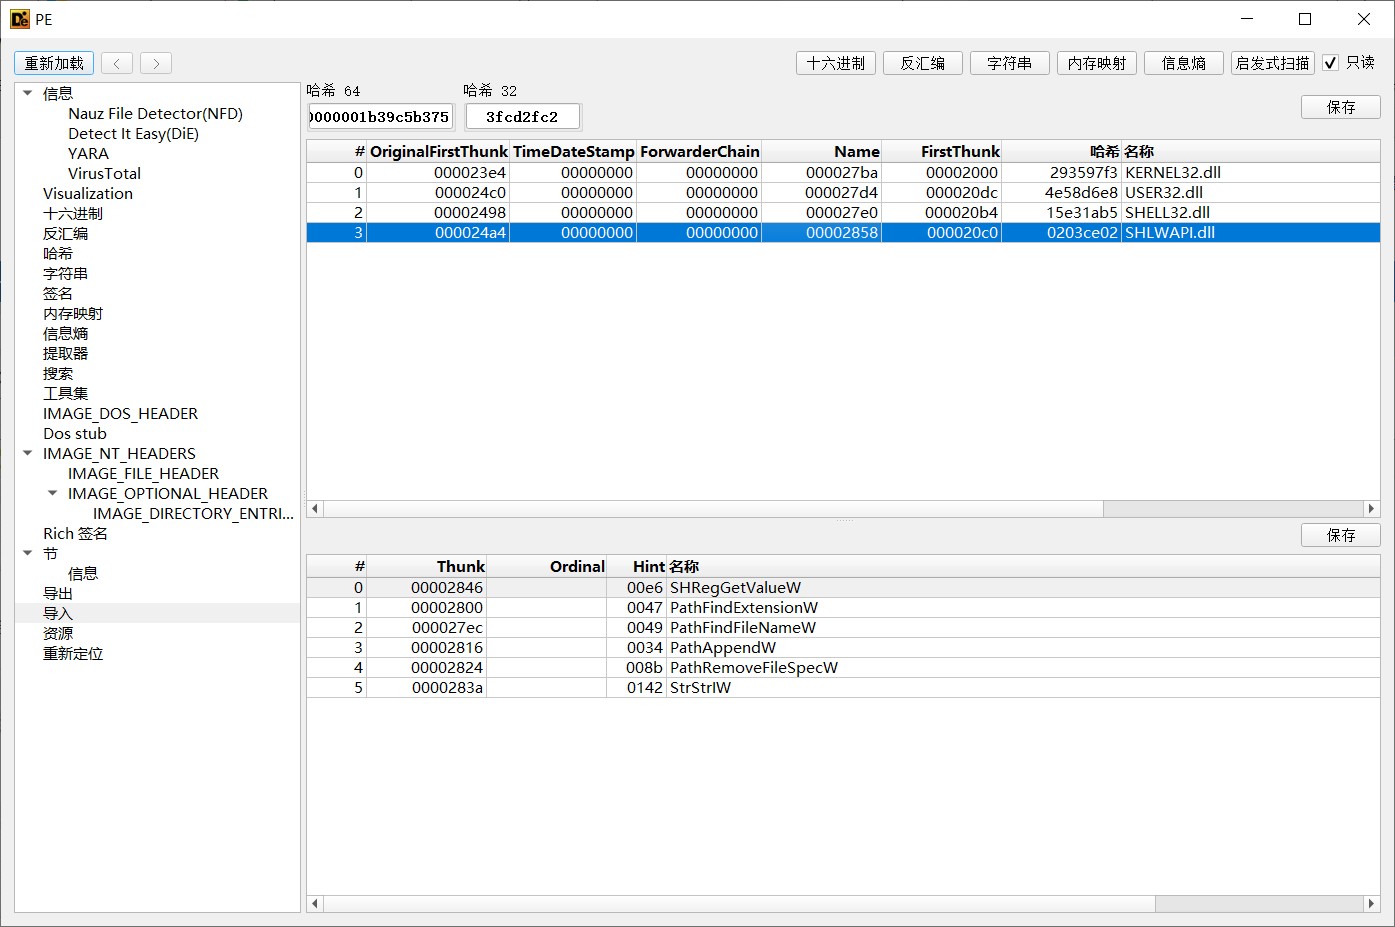Click the back navigation arrow button
The width and height of the screenshot is (1395, 927).
117,63
